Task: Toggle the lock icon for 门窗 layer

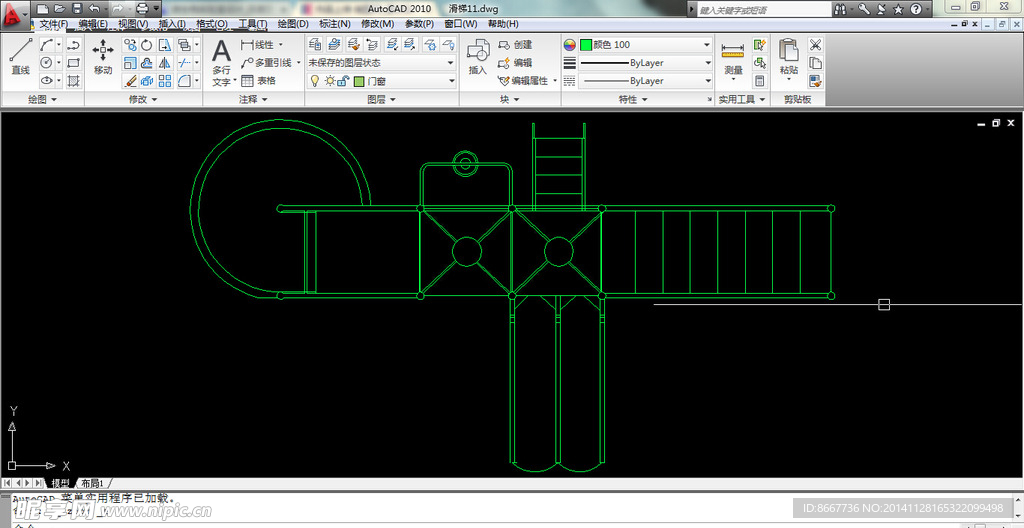Action: point(344,81)
